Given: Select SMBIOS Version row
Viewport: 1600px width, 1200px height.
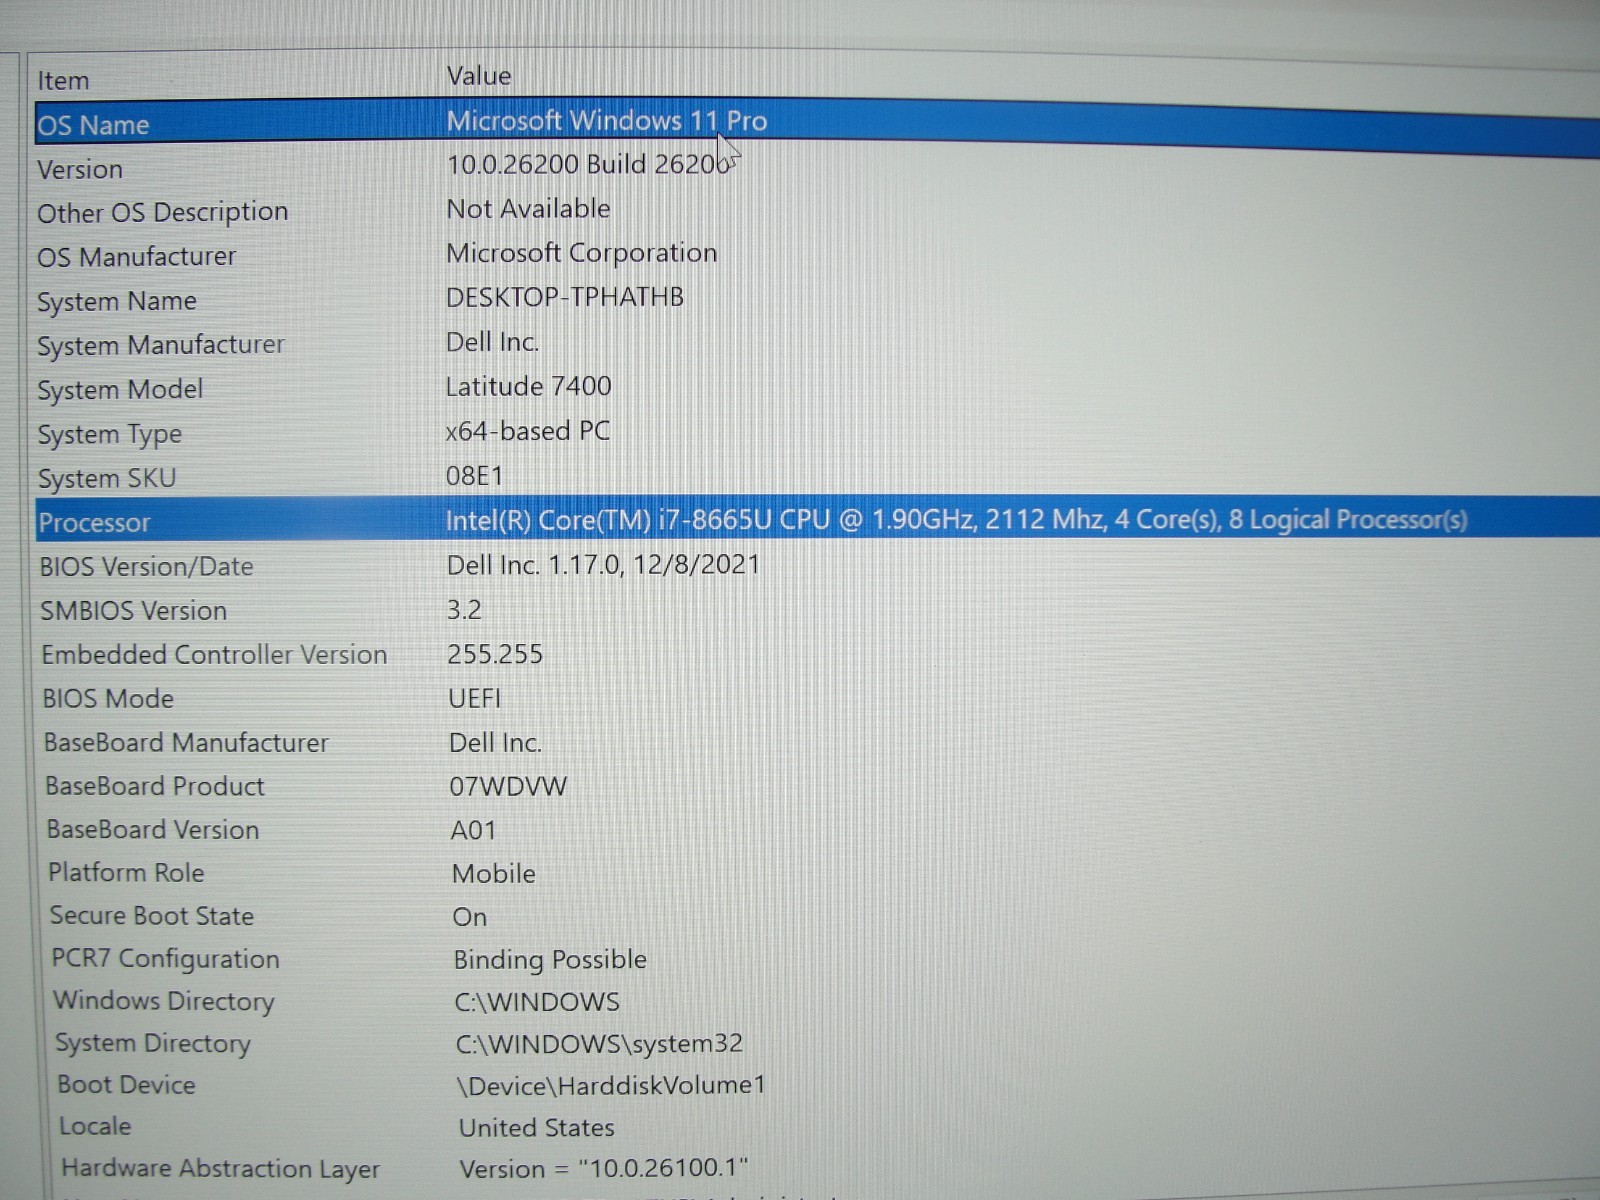Looking at the screenshot, I should [133, 611].
